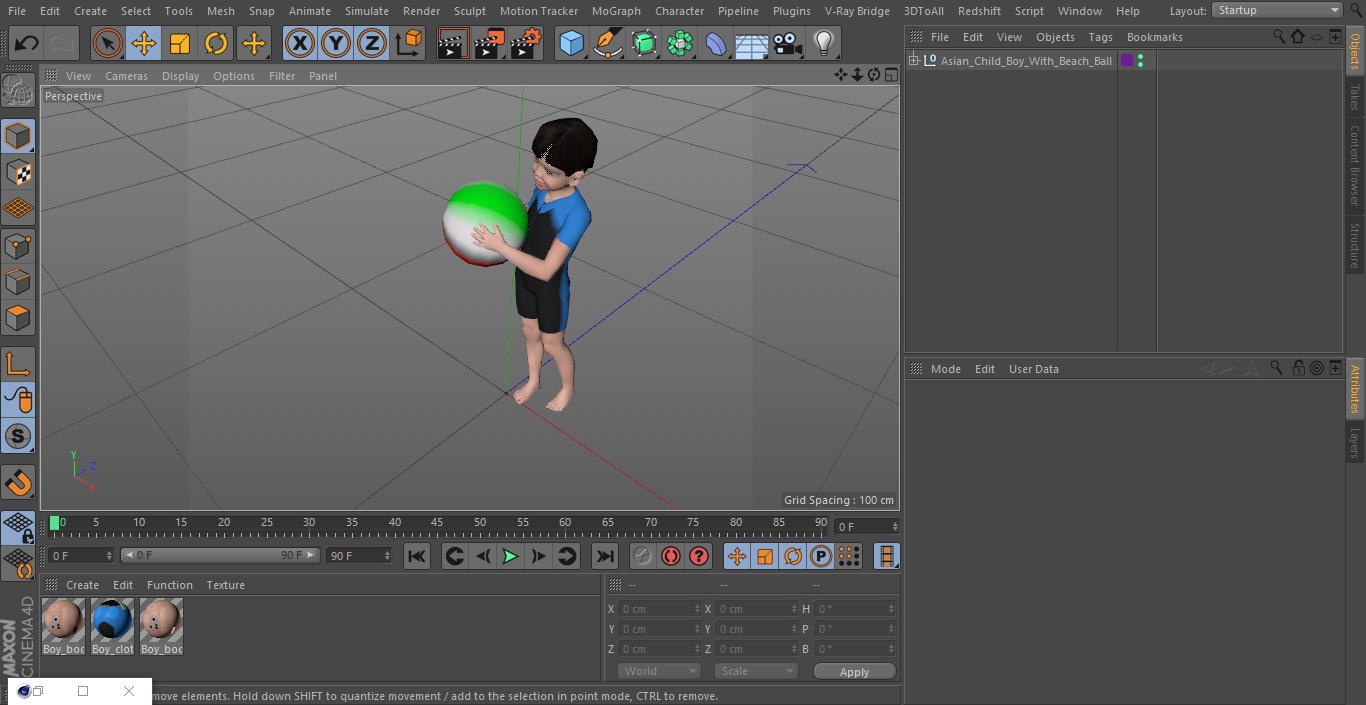1366x705 pixels.
Task: Click the H rotation input field
Action: click(x=856, y=609)
